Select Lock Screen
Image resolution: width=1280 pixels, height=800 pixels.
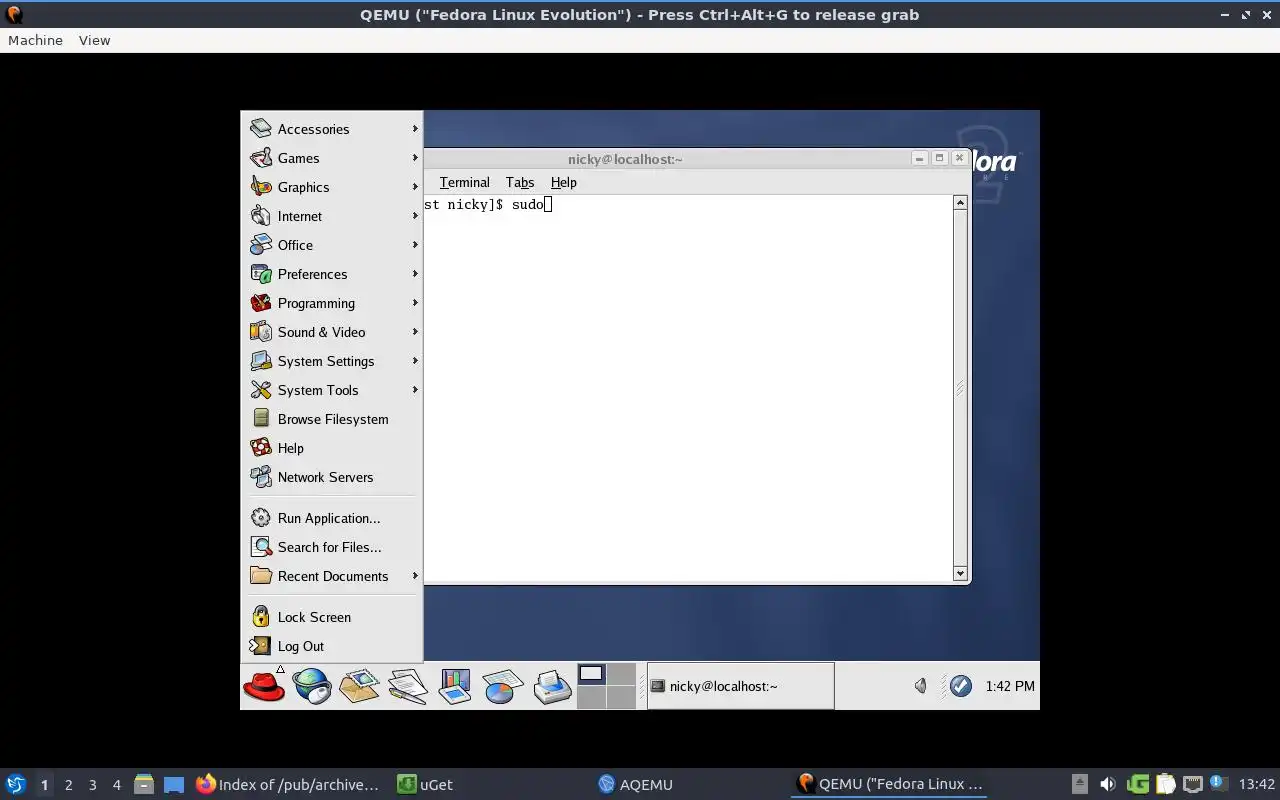pyautogui.click(x=332, y=617)
